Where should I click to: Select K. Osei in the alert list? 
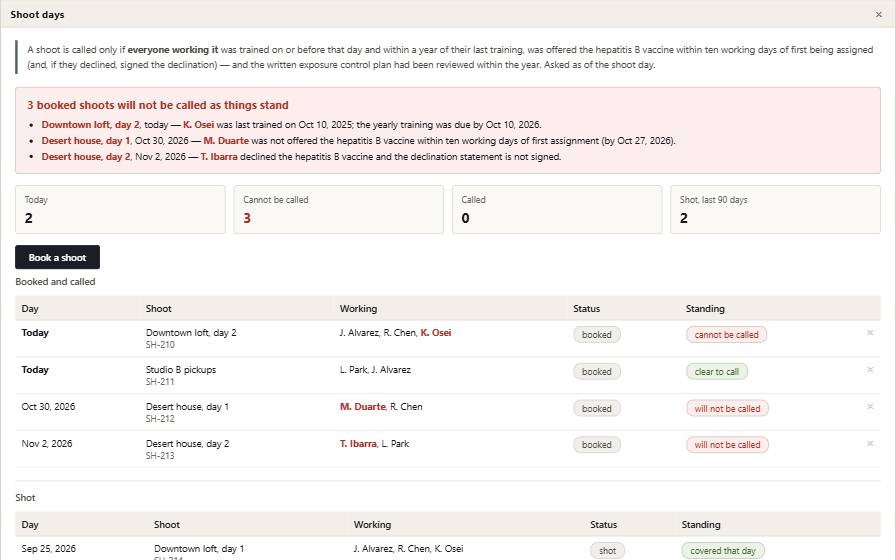pos(198,125)
